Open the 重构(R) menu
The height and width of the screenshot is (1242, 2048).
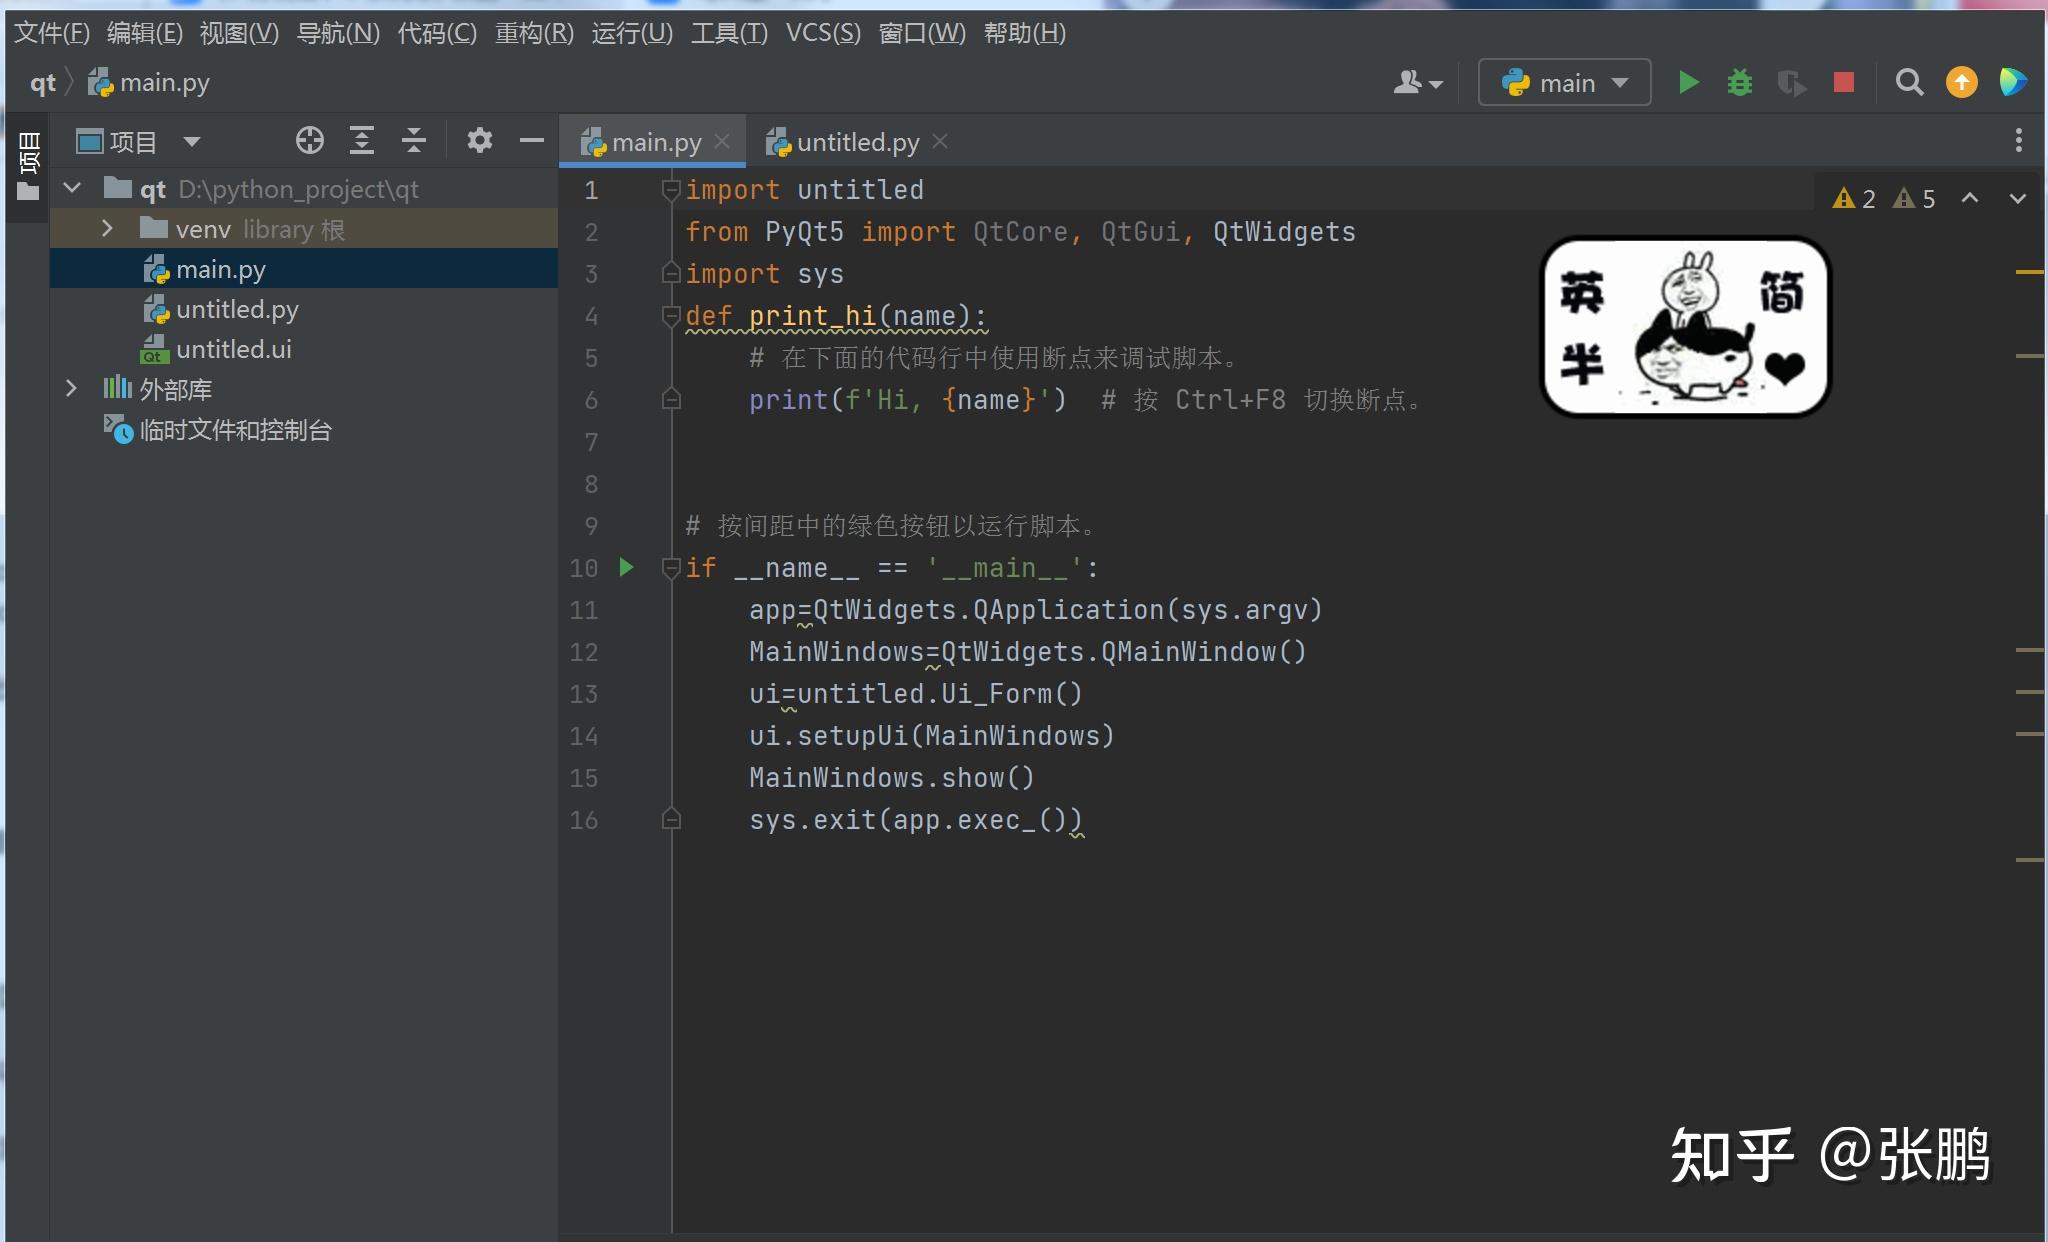tap(534, 33)
